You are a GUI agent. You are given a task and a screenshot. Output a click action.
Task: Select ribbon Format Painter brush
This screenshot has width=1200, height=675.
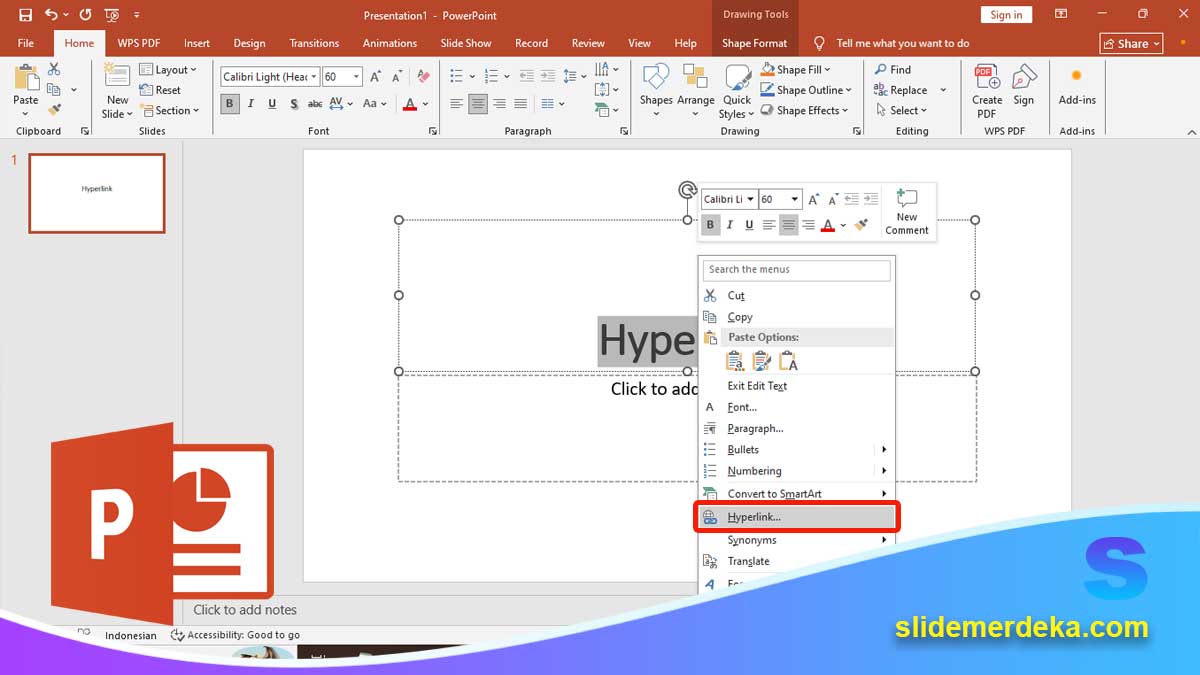(54, 110)
